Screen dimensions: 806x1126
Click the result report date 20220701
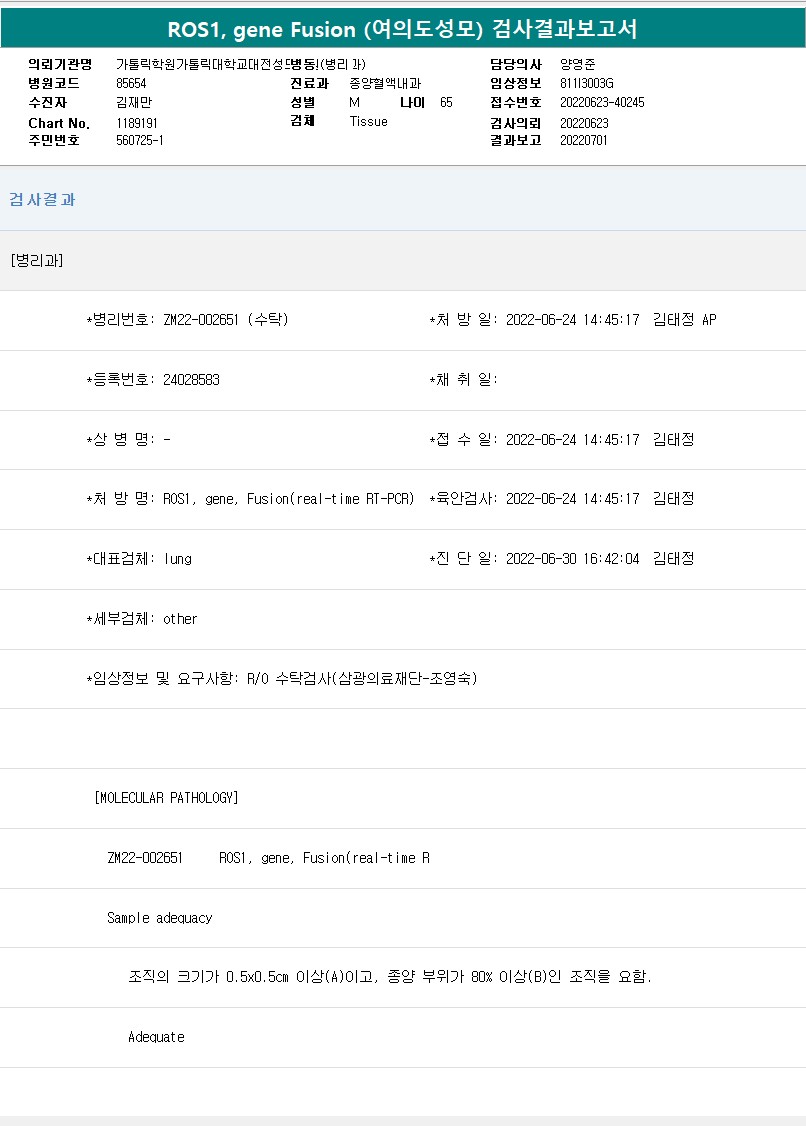(584, 140)
